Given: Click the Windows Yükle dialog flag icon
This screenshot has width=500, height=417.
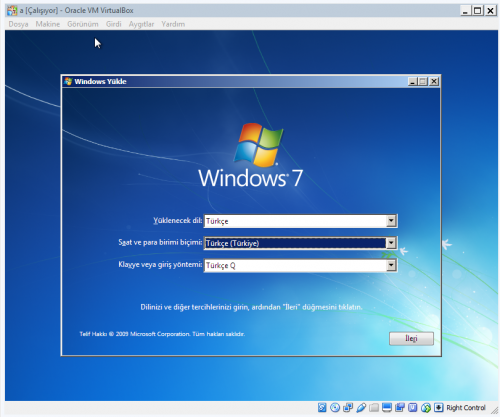Looking at the screenshot, I should (68, 81).
